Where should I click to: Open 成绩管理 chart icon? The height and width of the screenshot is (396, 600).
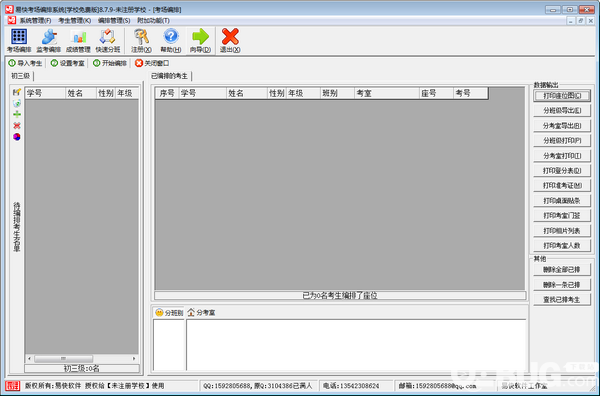pyautogui.click(x=78, y=41)
